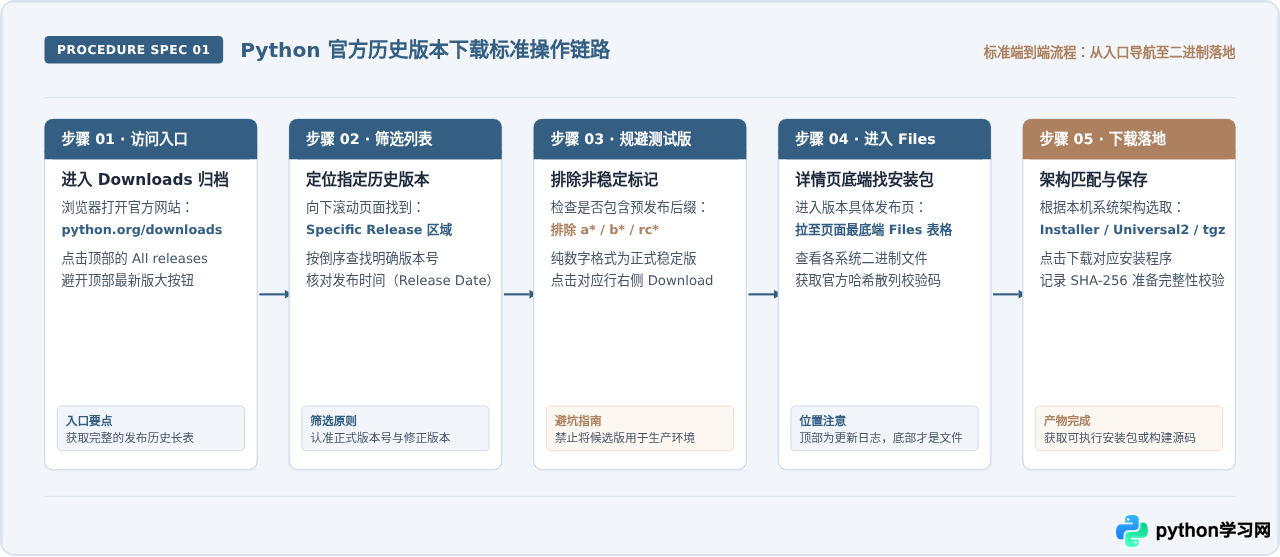
Task: Click 获取官方哈希散列校验码 line
Action: [x=868, y=280]
